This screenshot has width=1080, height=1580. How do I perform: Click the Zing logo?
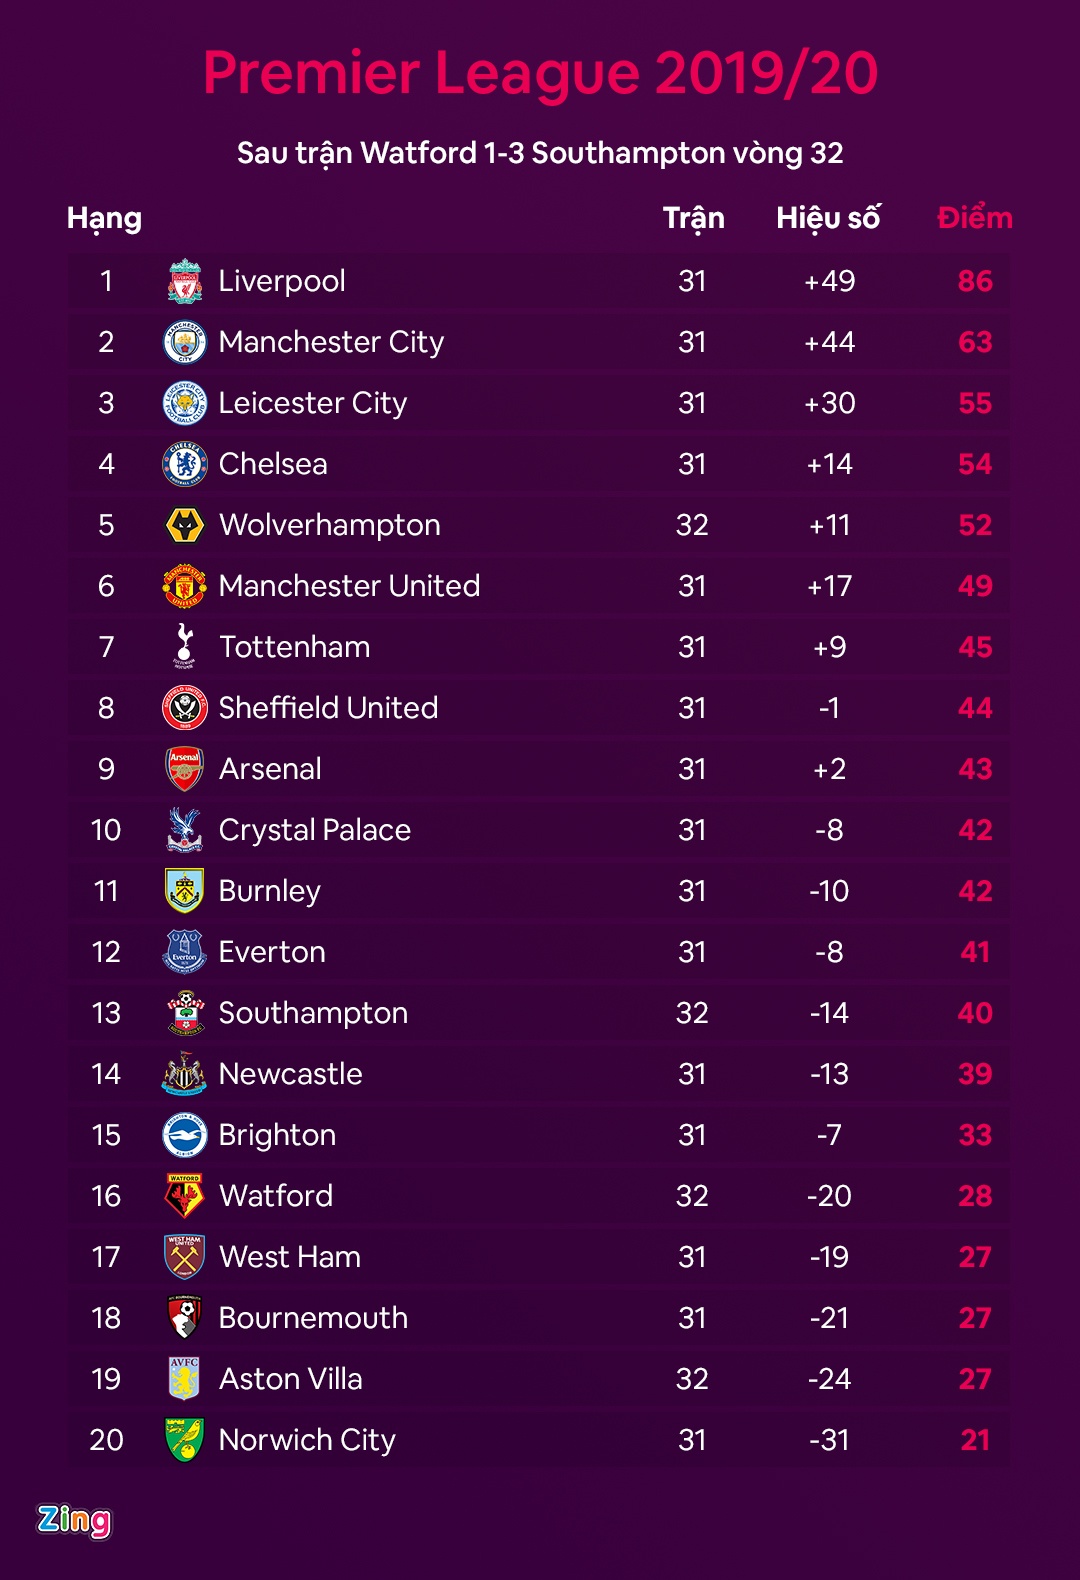pos(74,1520)
